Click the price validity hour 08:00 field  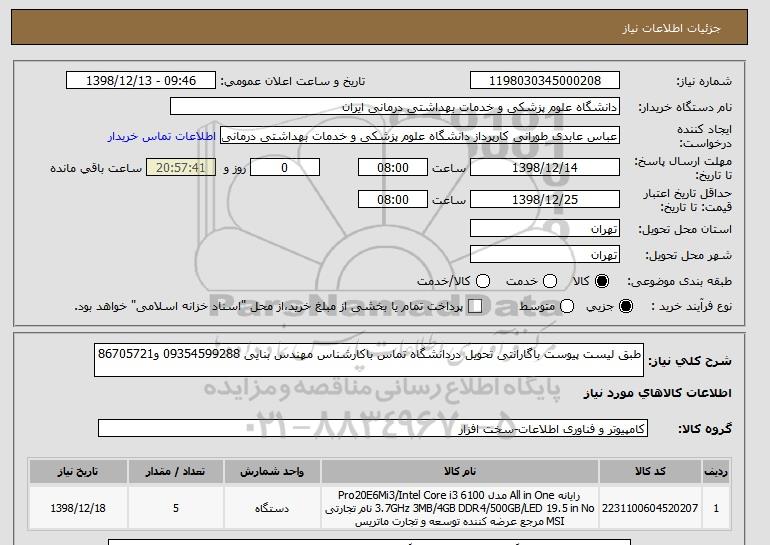[393, 199]
